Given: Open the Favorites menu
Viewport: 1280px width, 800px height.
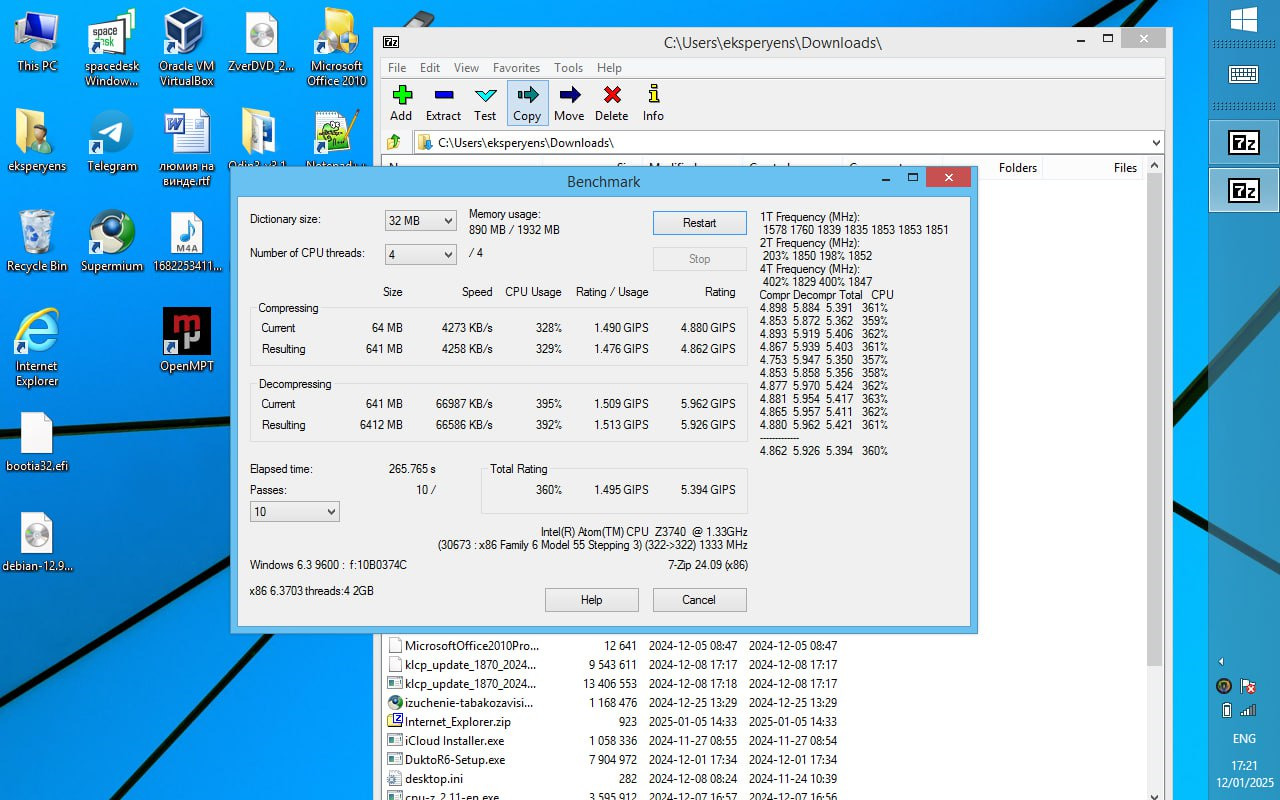Looking at the screenshot, I should [x=516, y=68].
